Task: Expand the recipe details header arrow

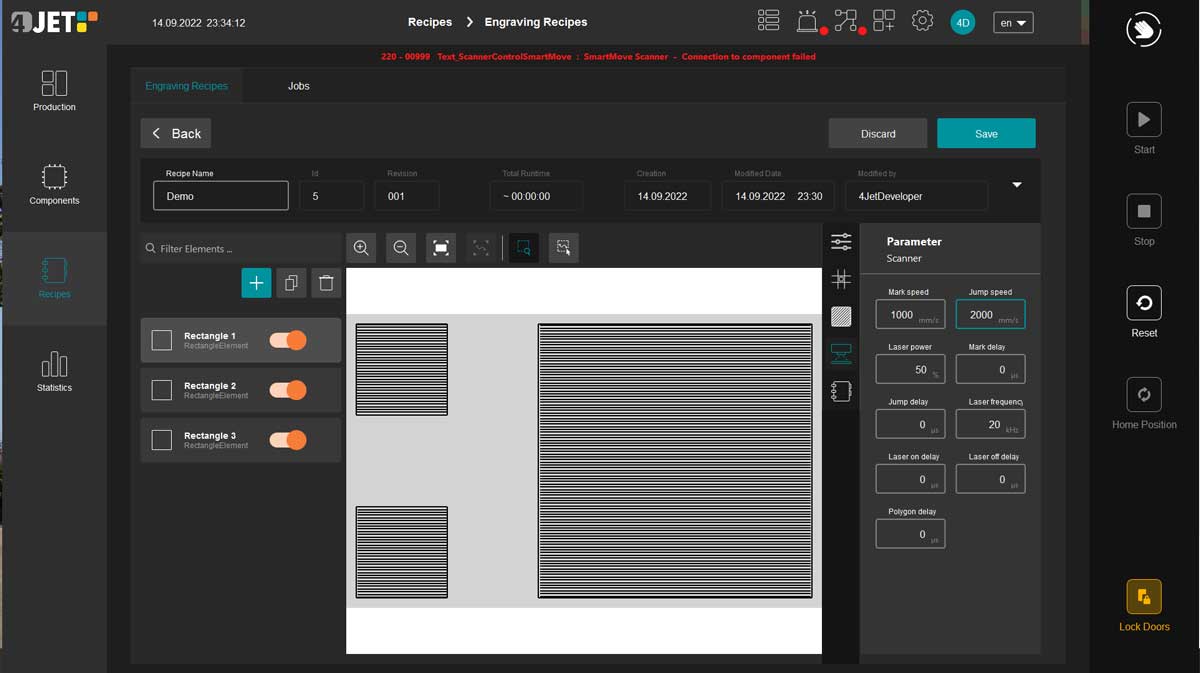Action: [1017, 185]
